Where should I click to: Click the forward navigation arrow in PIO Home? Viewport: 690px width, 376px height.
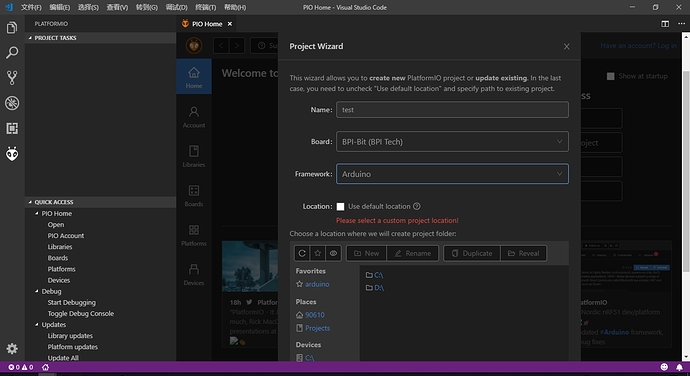click(x=237, y=45)
